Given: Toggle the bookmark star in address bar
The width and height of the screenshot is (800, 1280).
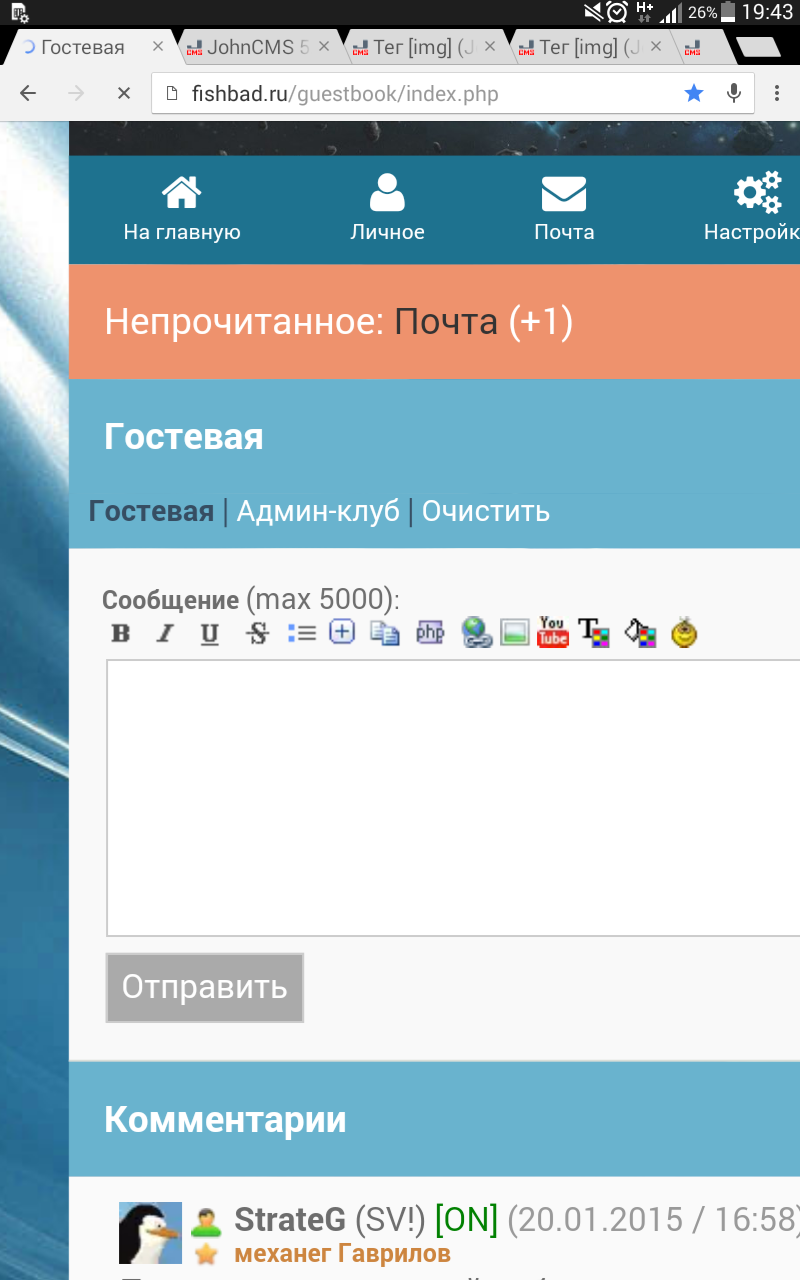Looking at the screenshot, I should (694, 93).
